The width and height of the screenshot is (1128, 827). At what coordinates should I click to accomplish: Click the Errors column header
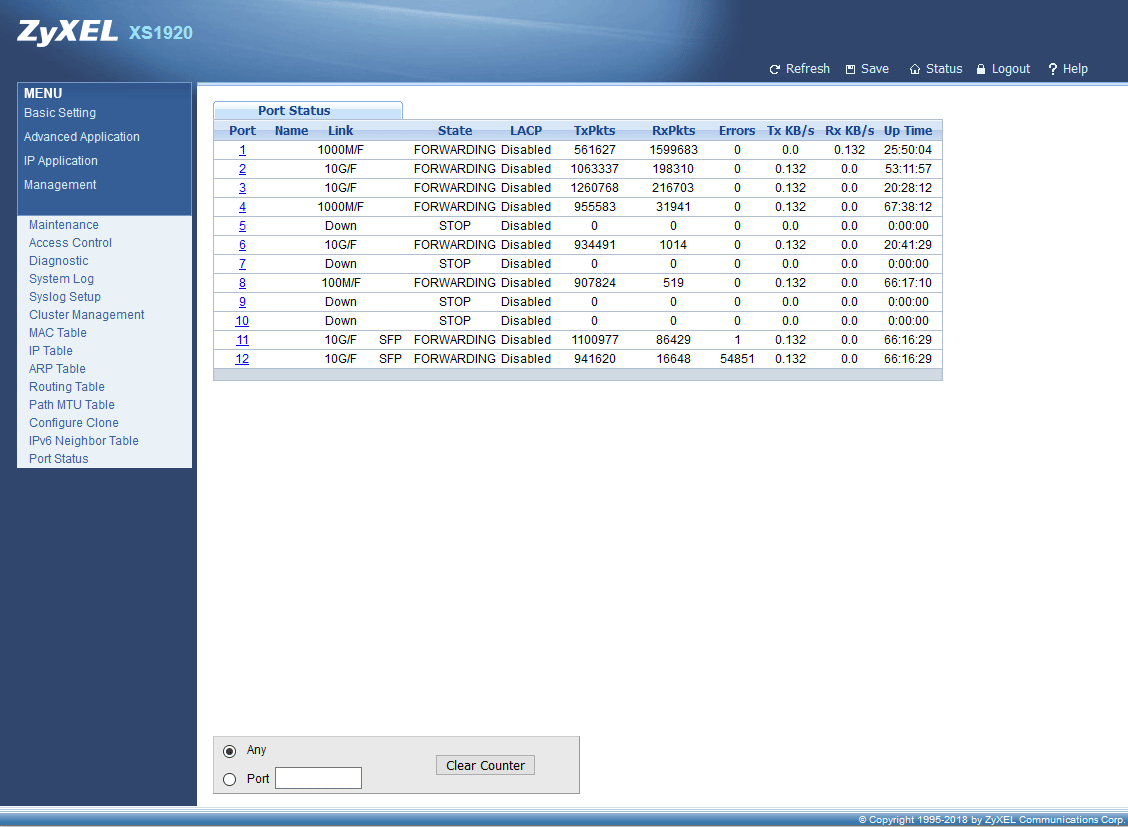[737, 131]
